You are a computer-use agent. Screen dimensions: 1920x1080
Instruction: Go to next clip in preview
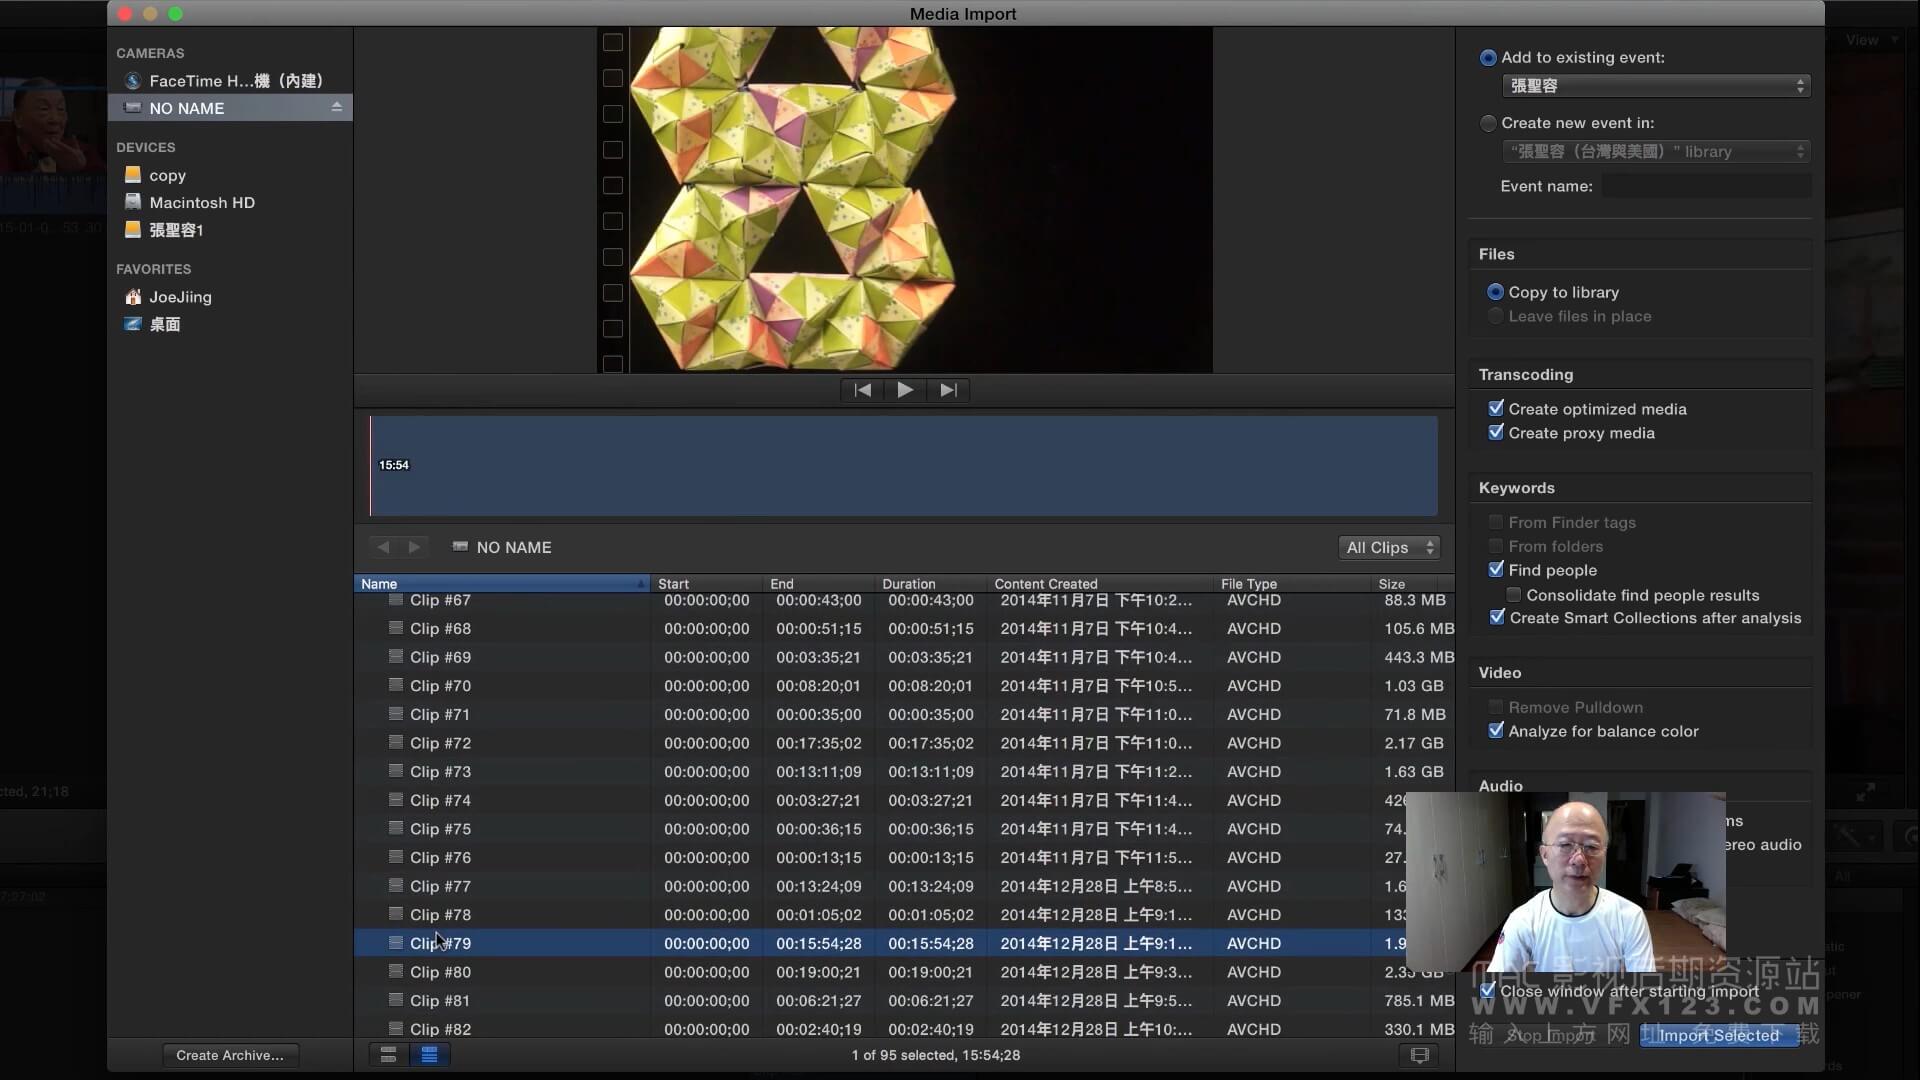[948, 390]
